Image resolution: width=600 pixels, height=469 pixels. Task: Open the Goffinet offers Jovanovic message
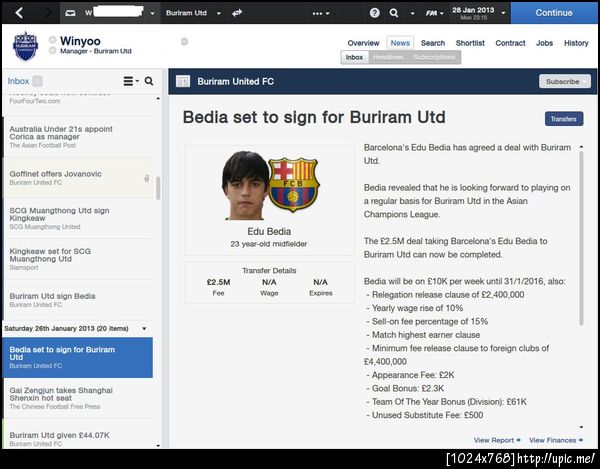coord(78,178)
